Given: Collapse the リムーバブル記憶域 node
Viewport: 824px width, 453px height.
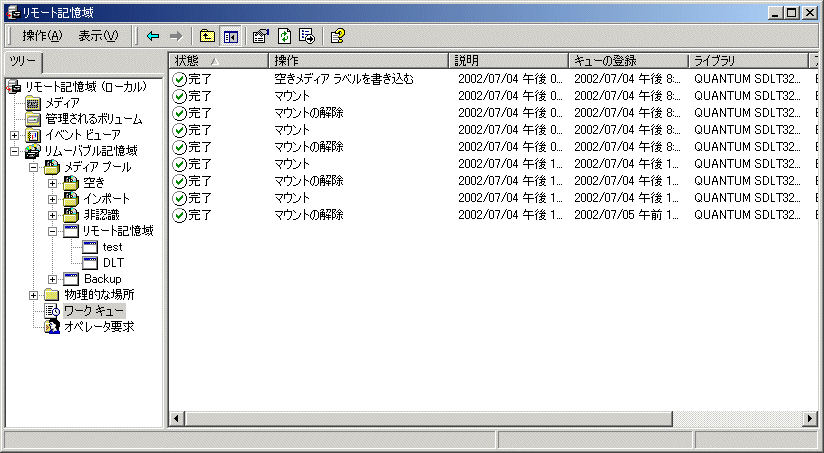Looking at the screenshot, I should pos(15,151).
